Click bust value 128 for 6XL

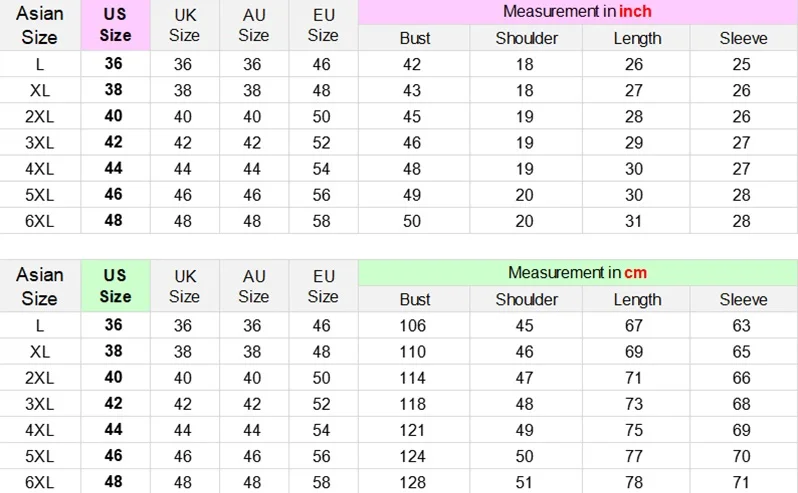[x=412, y=482]
